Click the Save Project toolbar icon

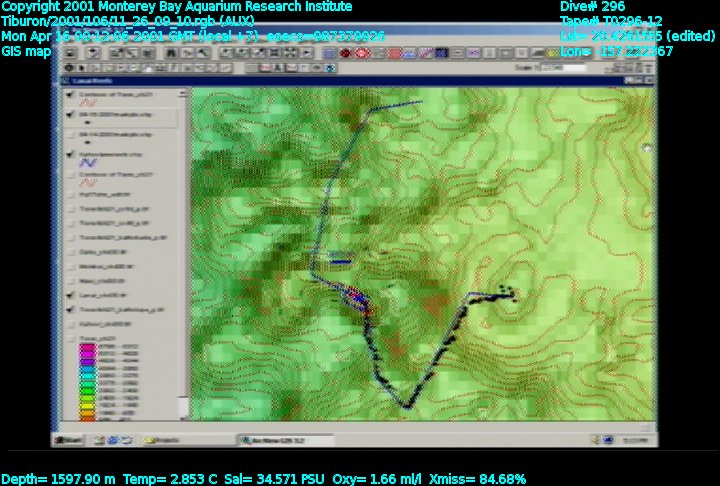coord(70,53)
